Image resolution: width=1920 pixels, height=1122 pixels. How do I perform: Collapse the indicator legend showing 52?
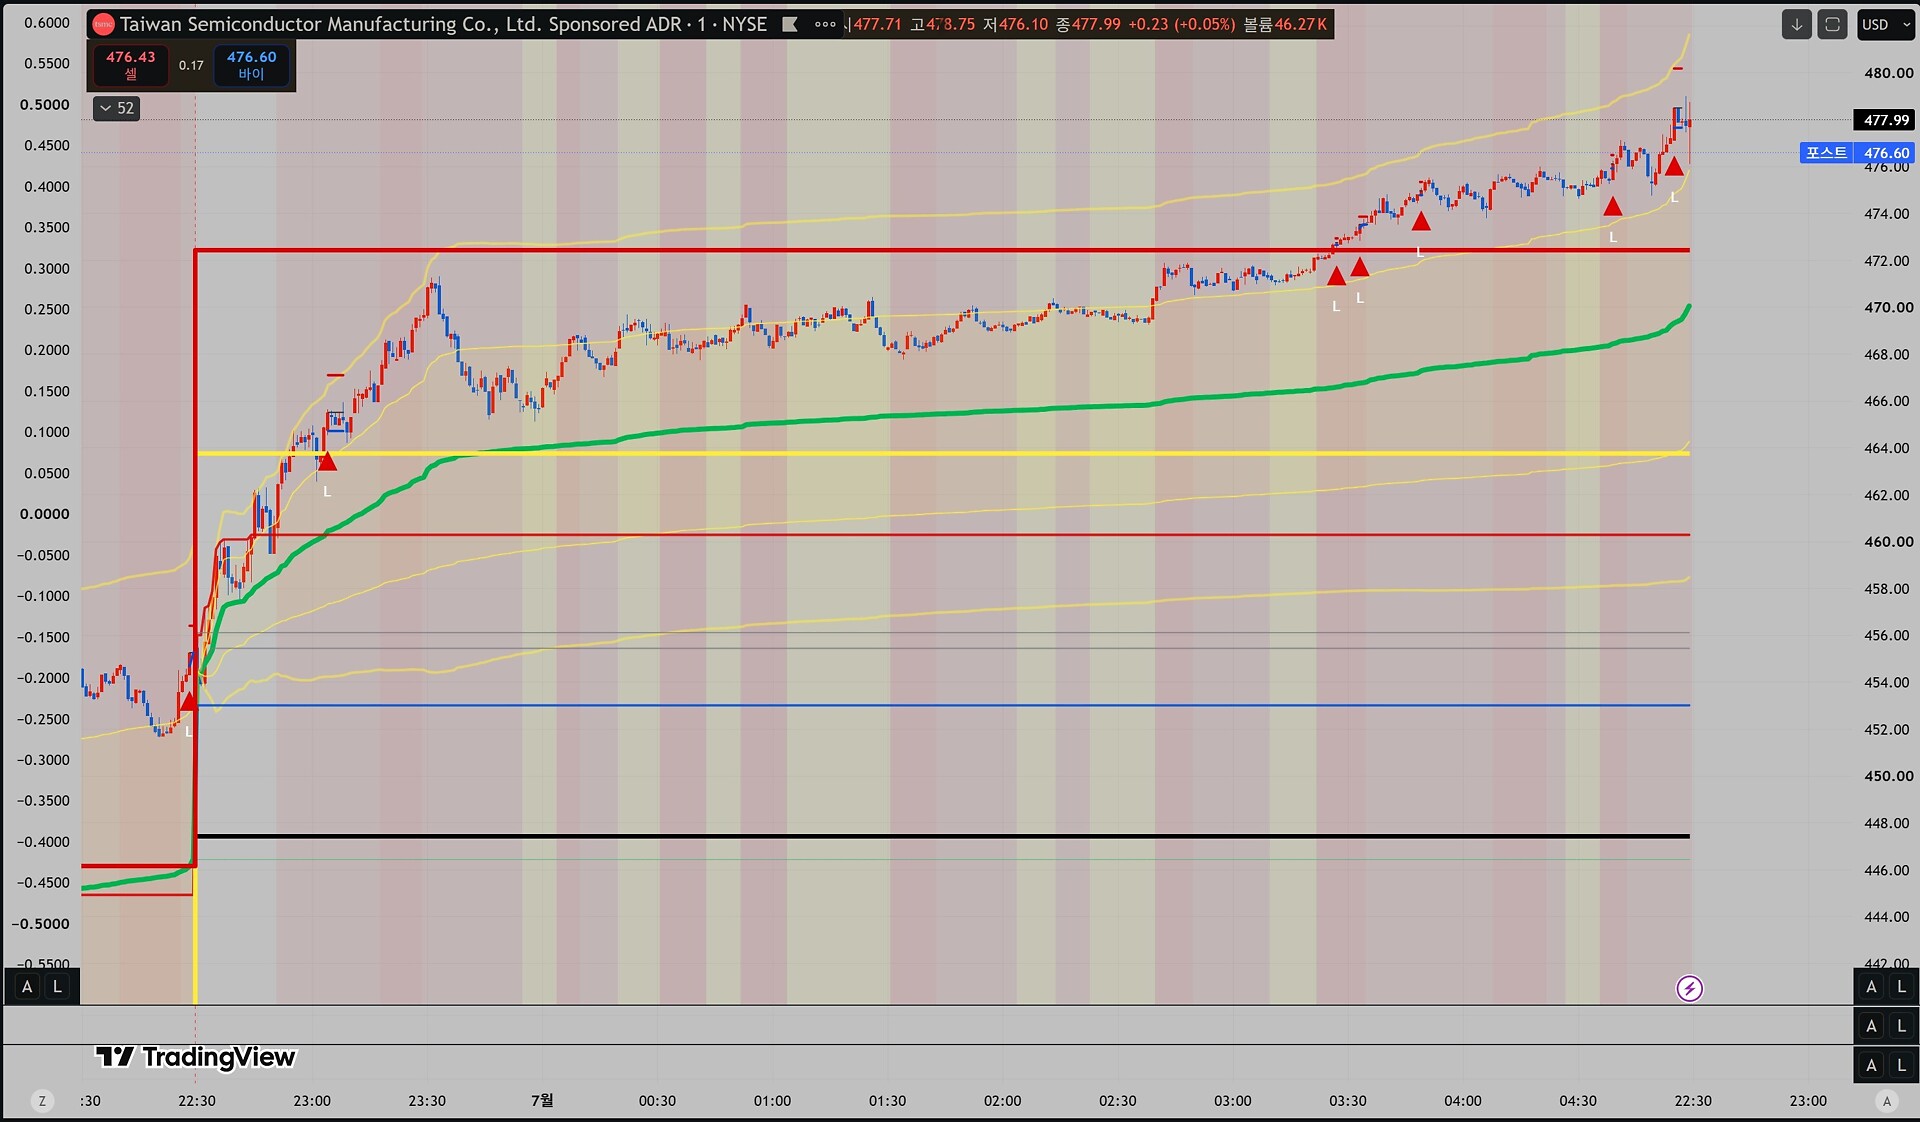coord(116,108)
